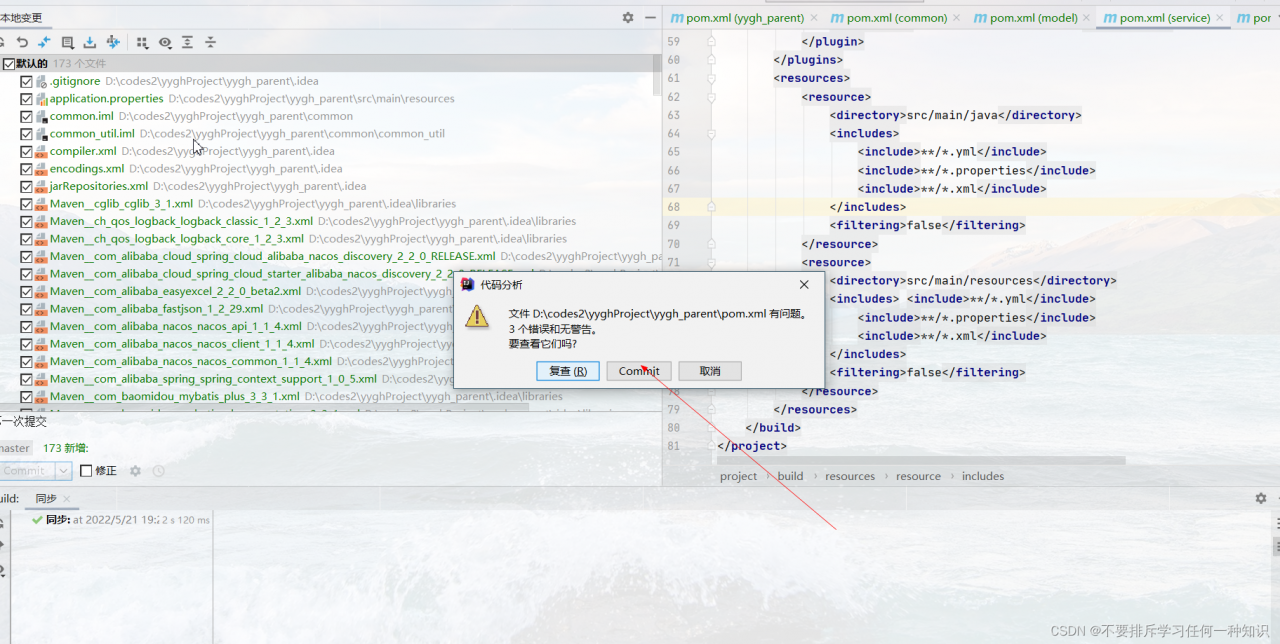
Task: Select the 本地变更 tab
Action: pyautogui.click(x=21, y=18)
